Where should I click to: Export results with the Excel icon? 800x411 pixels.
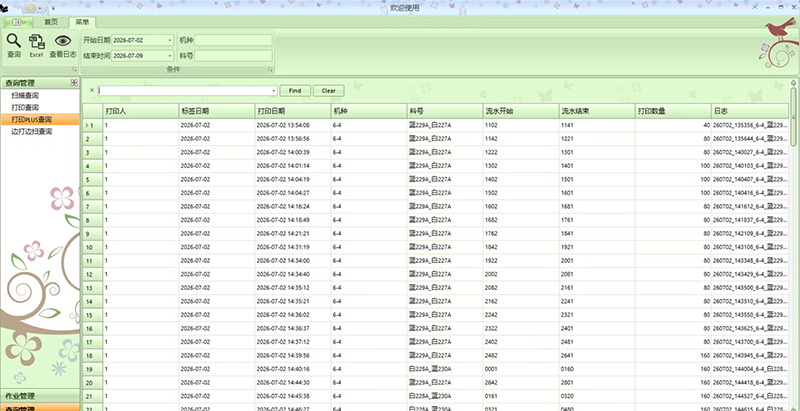[x=36, y=42]
